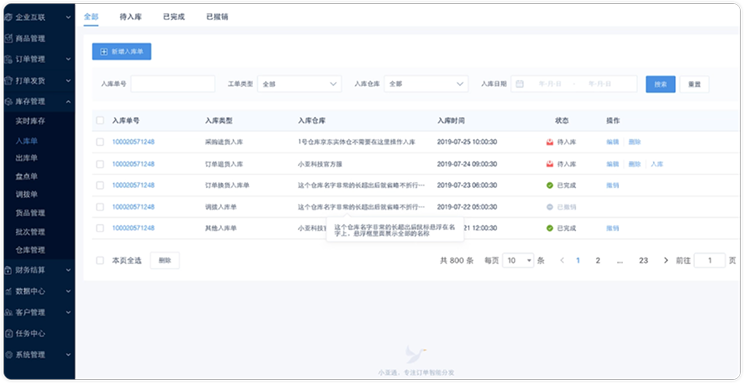Click the 客户管理 sidebar icon

coord(8,312)
